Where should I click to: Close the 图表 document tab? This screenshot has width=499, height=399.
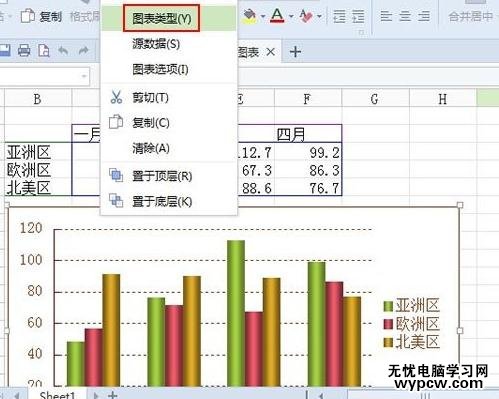[x=271, y=52]
